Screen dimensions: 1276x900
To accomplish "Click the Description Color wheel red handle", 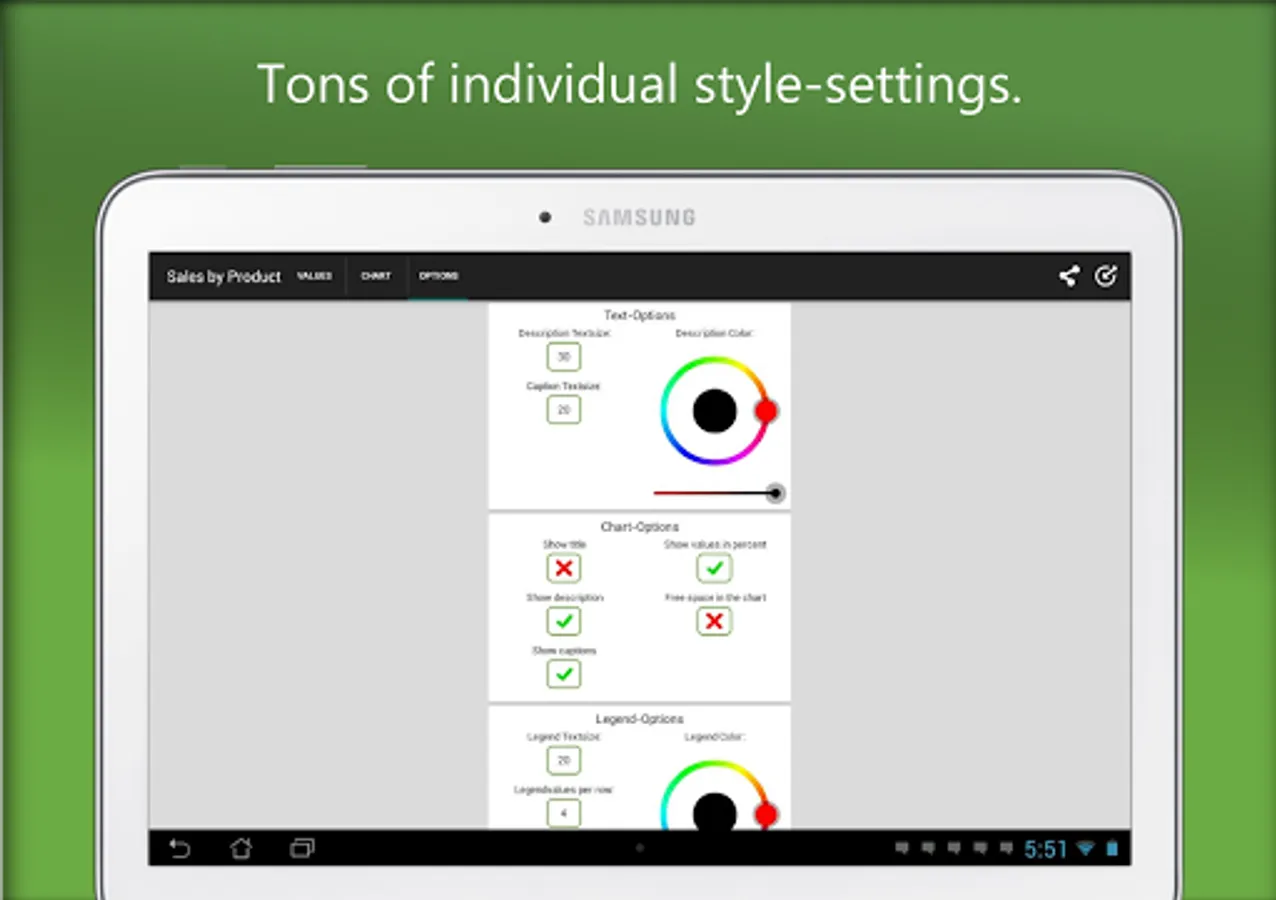I will tap(766, 411).
